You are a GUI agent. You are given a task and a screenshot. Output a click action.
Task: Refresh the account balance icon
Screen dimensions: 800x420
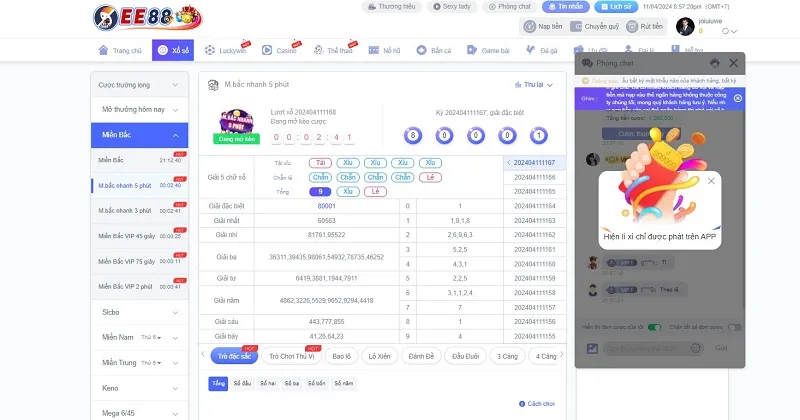click(x=725, y=31)
